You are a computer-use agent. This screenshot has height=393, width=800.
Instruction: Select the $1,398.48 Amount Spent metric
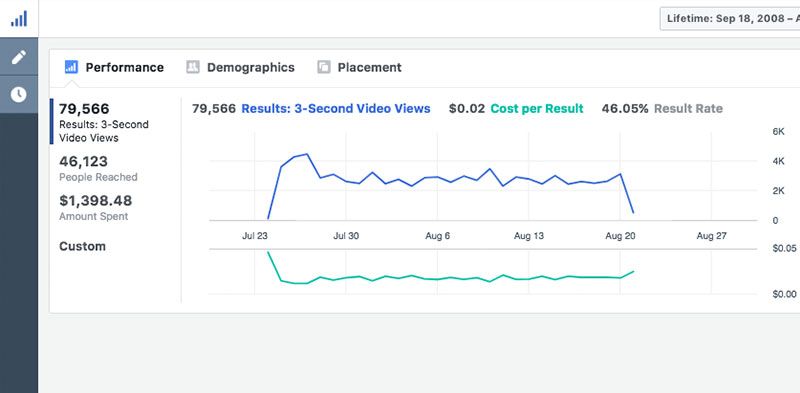point(95,207)
